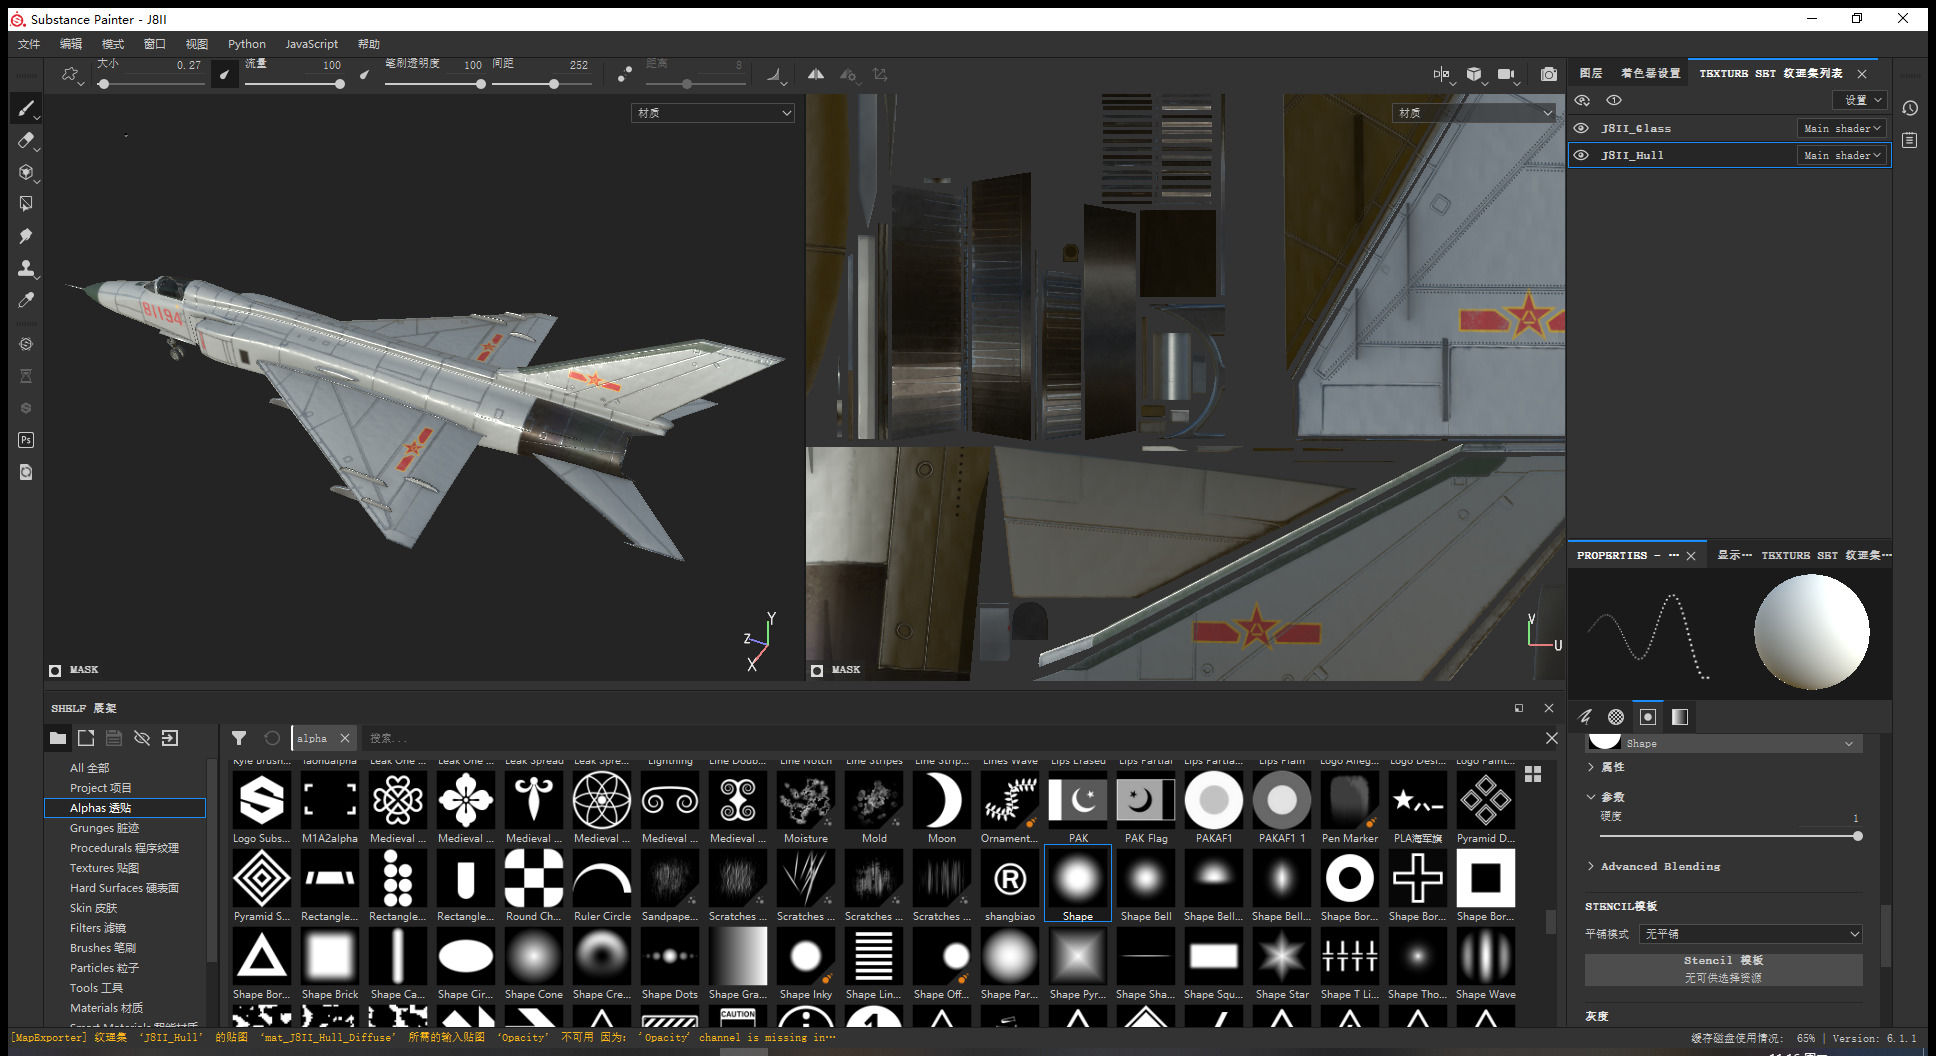Select Brushes 笔刷 shelf category
The width and height of the screenshot is (1936, 1056).
tap(103, 948)
